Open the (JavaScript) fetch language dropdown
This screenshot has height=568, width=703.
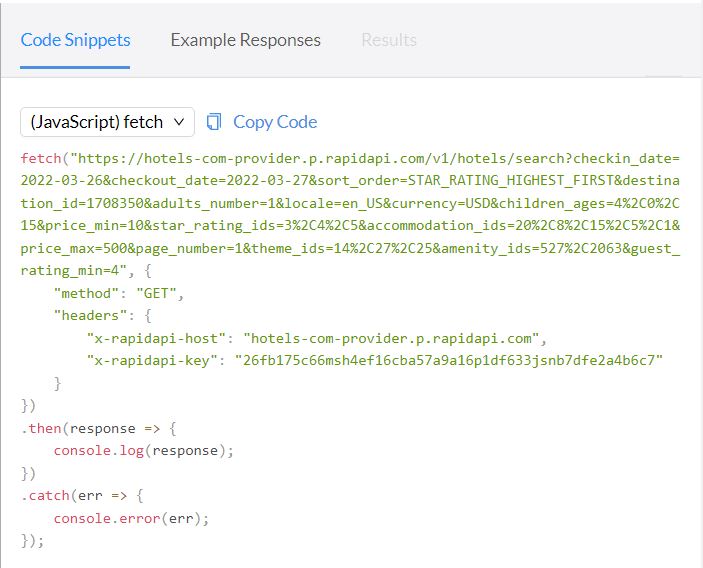tap(107, 122)
